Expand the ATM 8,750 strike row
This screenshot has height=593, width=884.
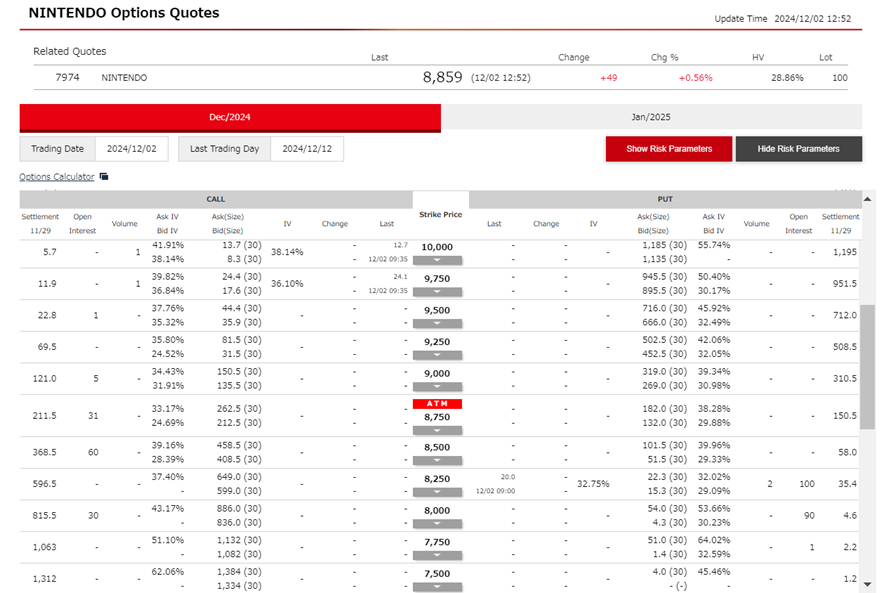tap(437, 431)
